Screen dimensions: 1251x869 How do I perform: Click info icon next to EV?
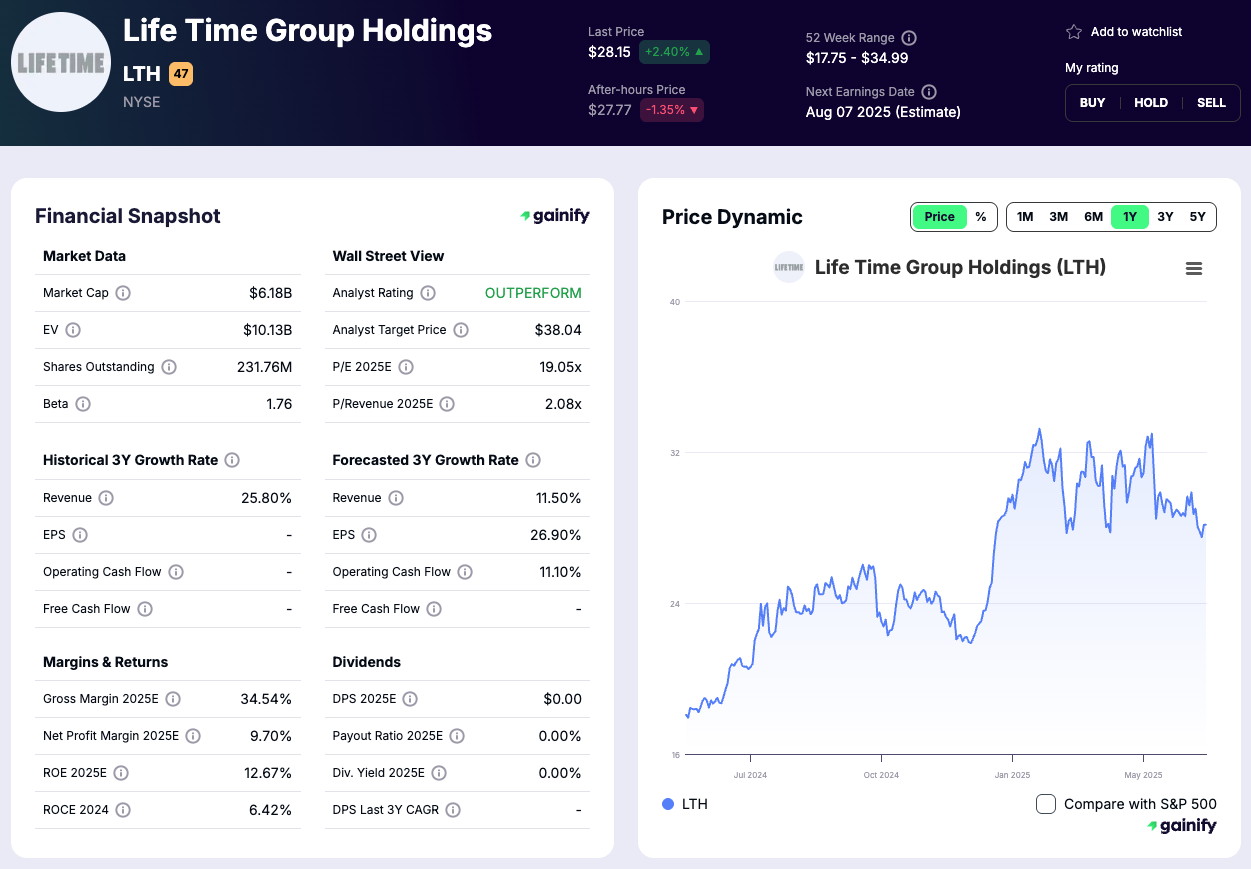tap(73, 330)
